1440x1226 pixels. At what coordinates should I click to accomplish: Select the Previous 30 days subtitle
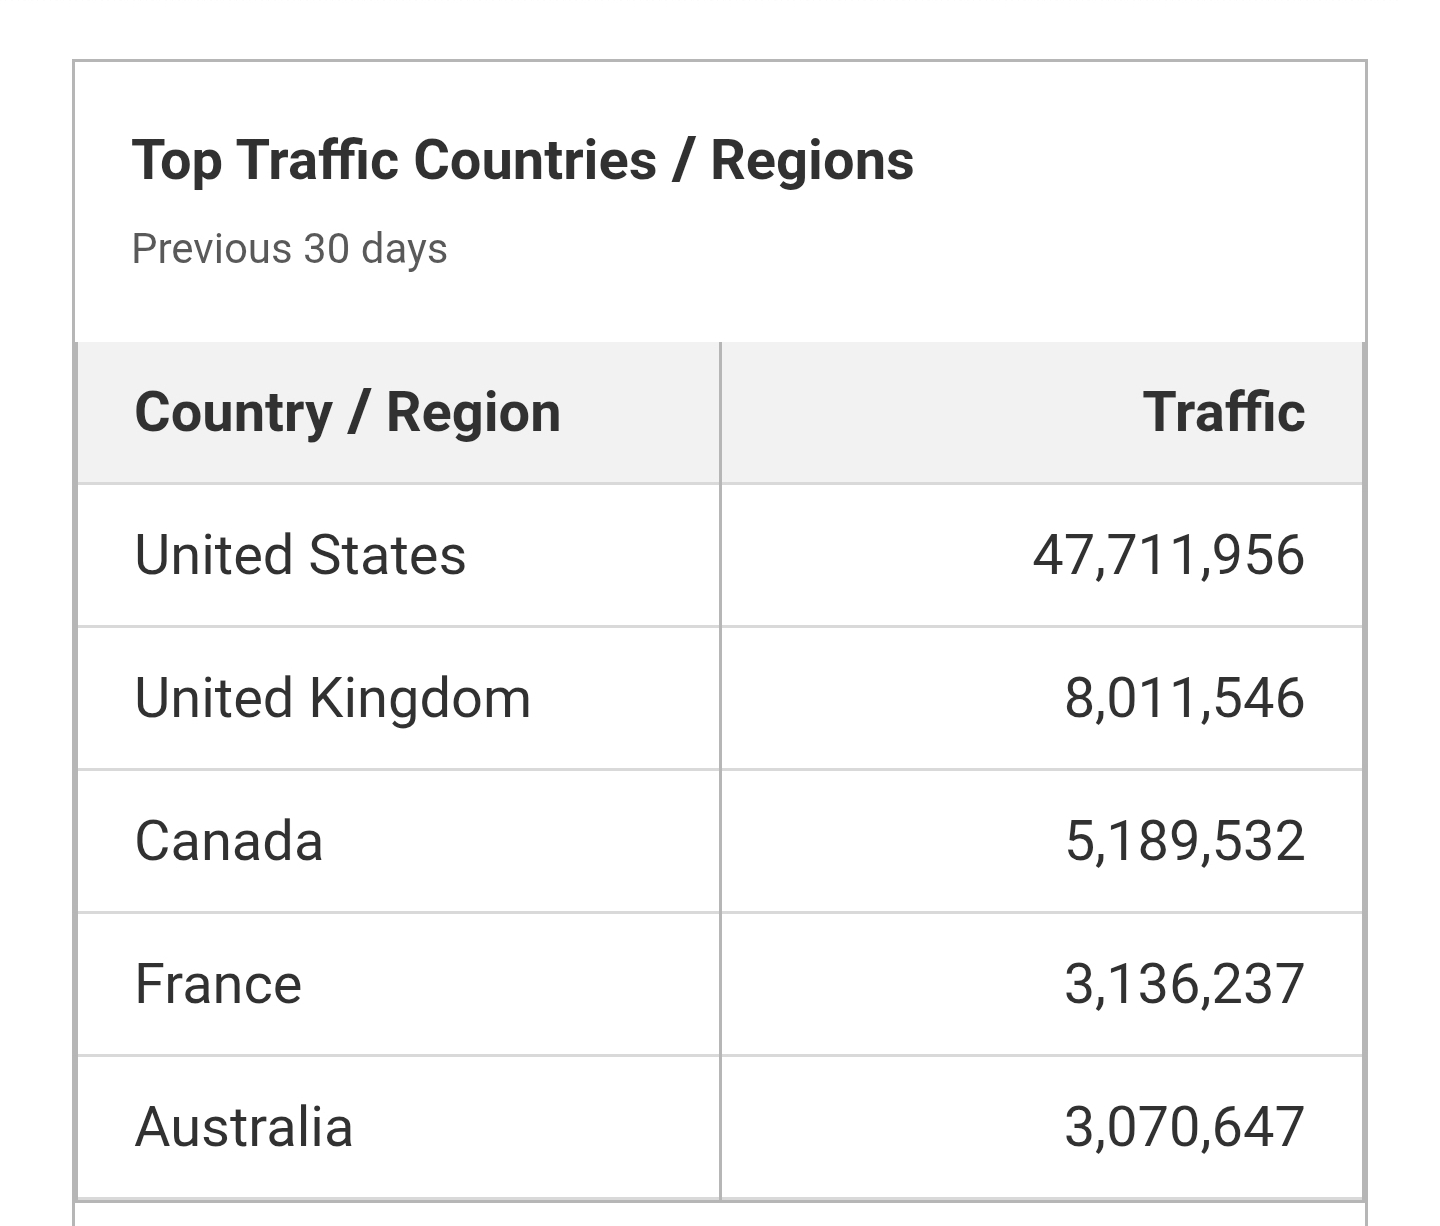tap(289, 249)
